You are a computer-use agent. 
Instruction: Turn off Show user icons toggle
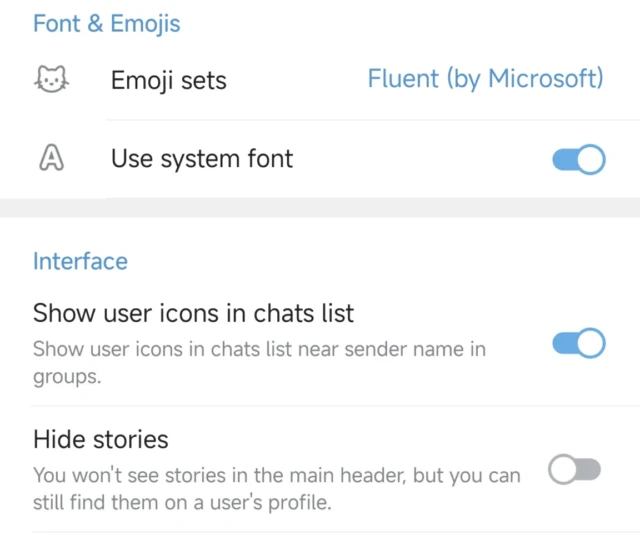pyautogui.click(x=578, y=344)
